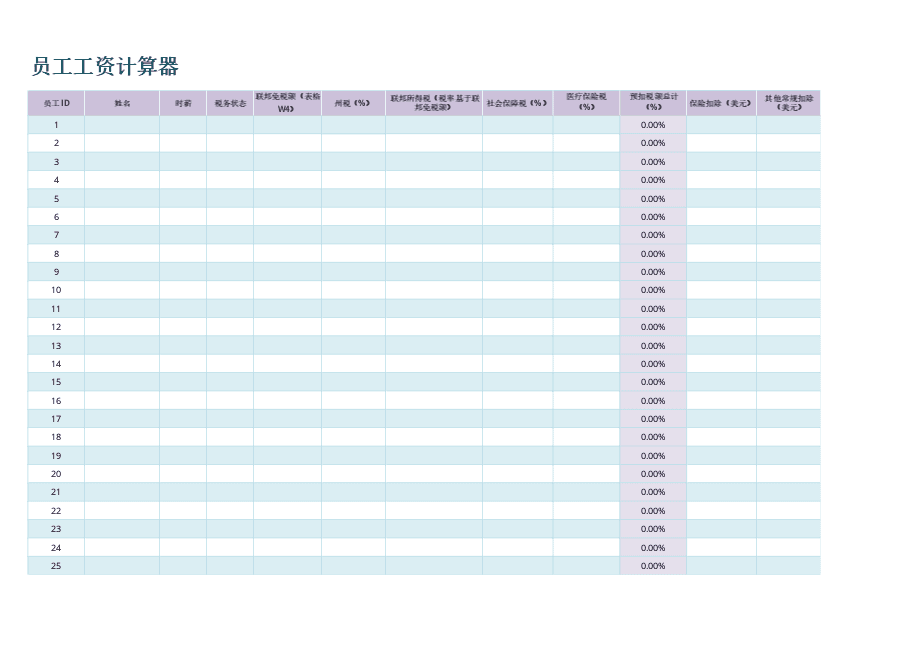Select the 0.00% total for employee 4
The height and width of the screenshot is (648, 916).
pos(653,180)
